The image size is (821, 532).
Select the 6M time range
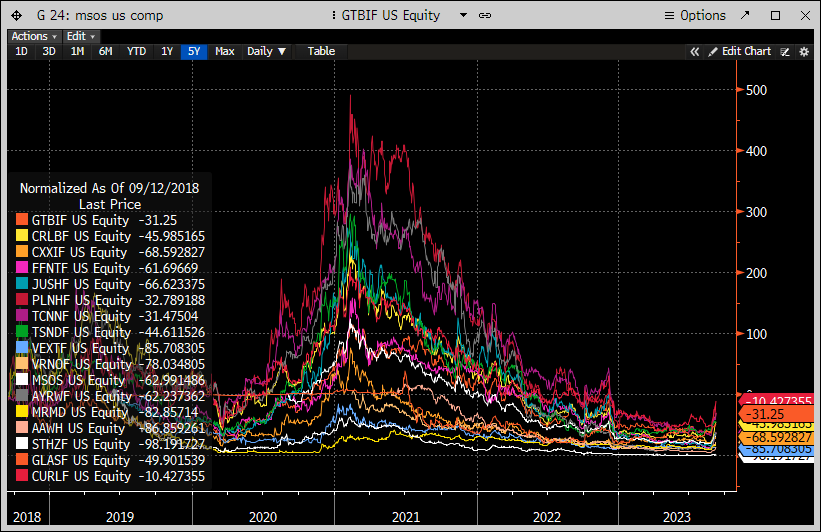106,51
